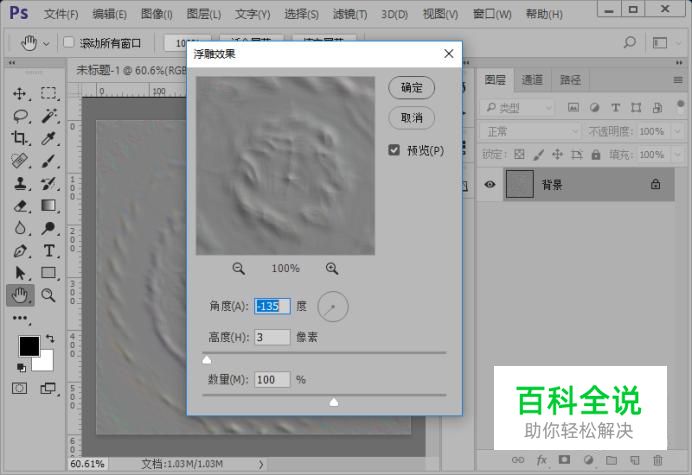Add layer style fx icon
The image size is (692, 475).
point(541,460)
